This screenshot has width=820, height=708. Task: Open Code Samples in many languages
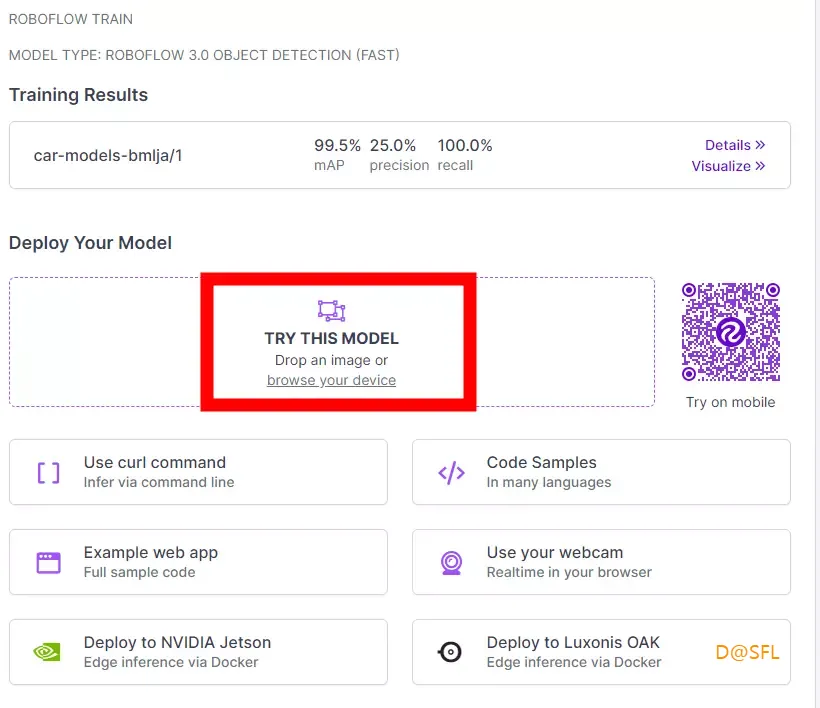(x=601, y=472)
